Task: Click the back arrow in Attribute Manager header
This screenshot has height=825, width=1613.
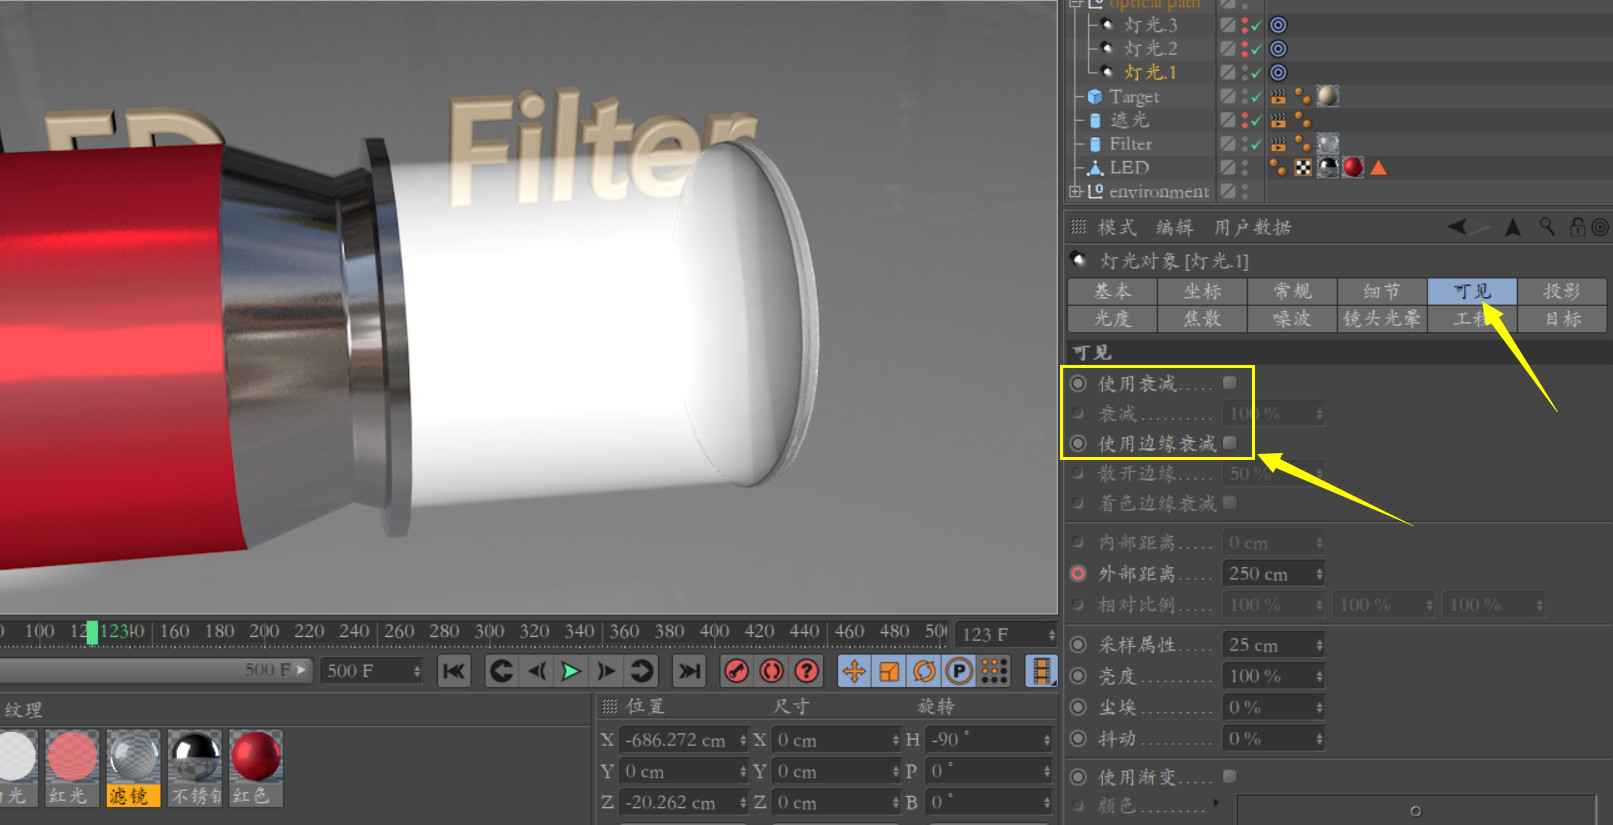Action: coord(1458,227)
